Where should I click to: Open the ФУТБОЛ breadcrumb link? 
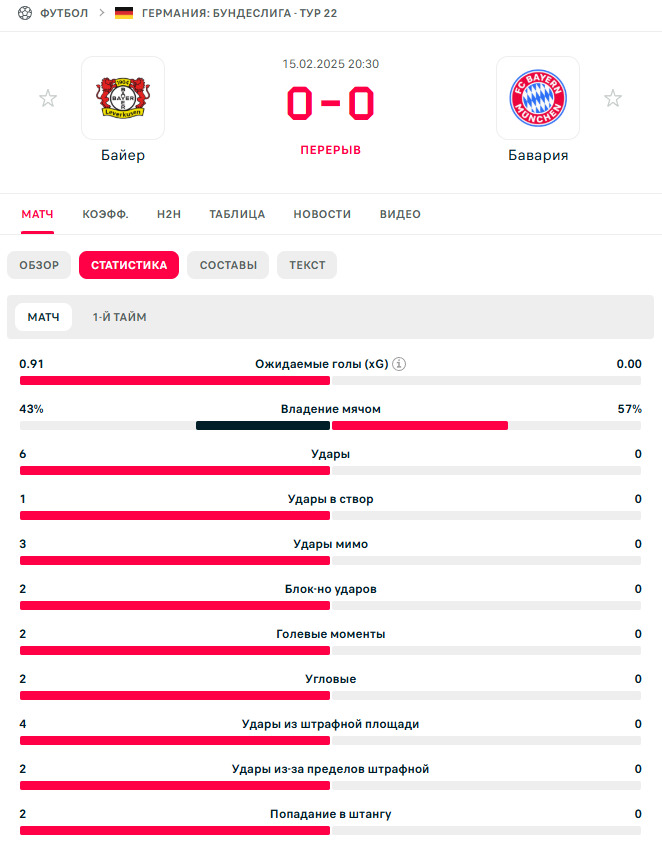pyautogui.click(x=64, y=13)
